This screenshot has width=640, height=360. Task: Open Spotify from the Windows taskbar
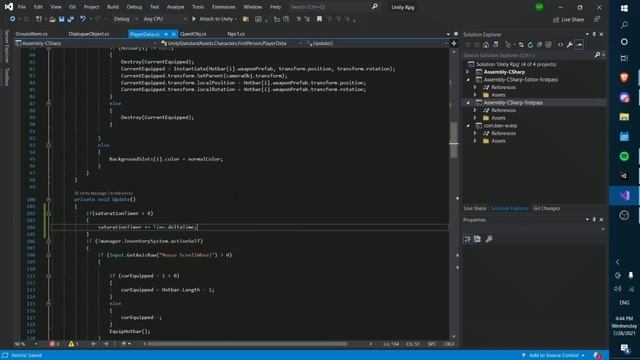point(624,156)
